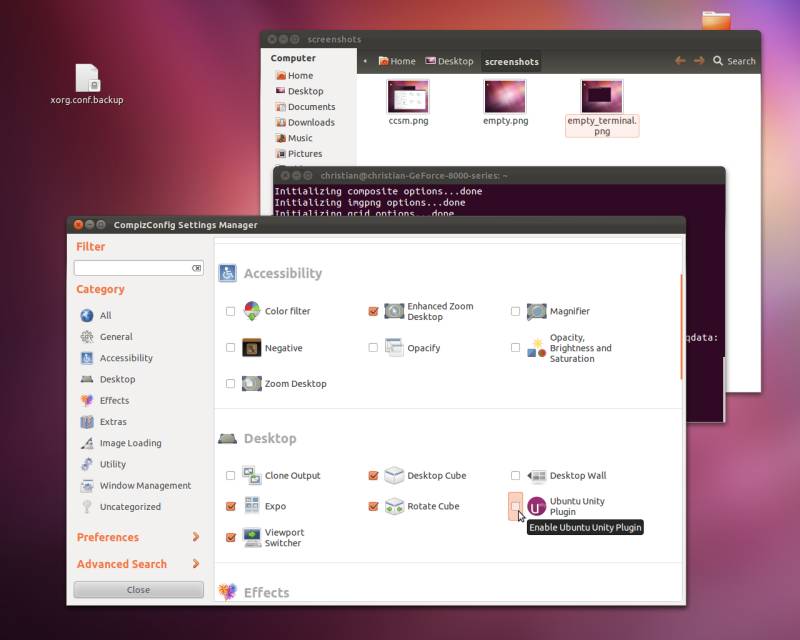800x640 pixels.
Task: Open Search in the screenshots file window
Action: (734, 61)
